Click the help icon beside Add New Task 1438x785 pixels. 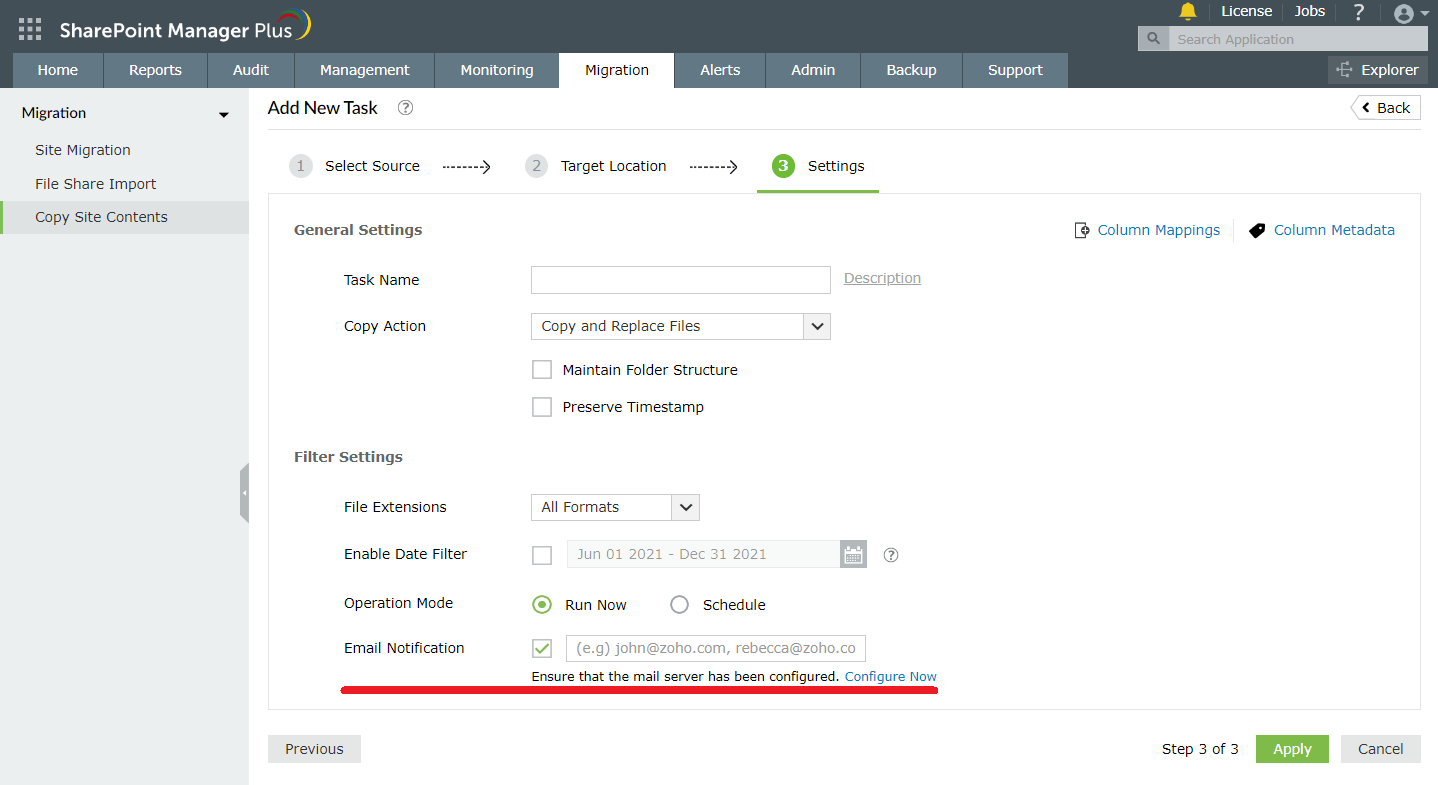[x=405, y=108]
